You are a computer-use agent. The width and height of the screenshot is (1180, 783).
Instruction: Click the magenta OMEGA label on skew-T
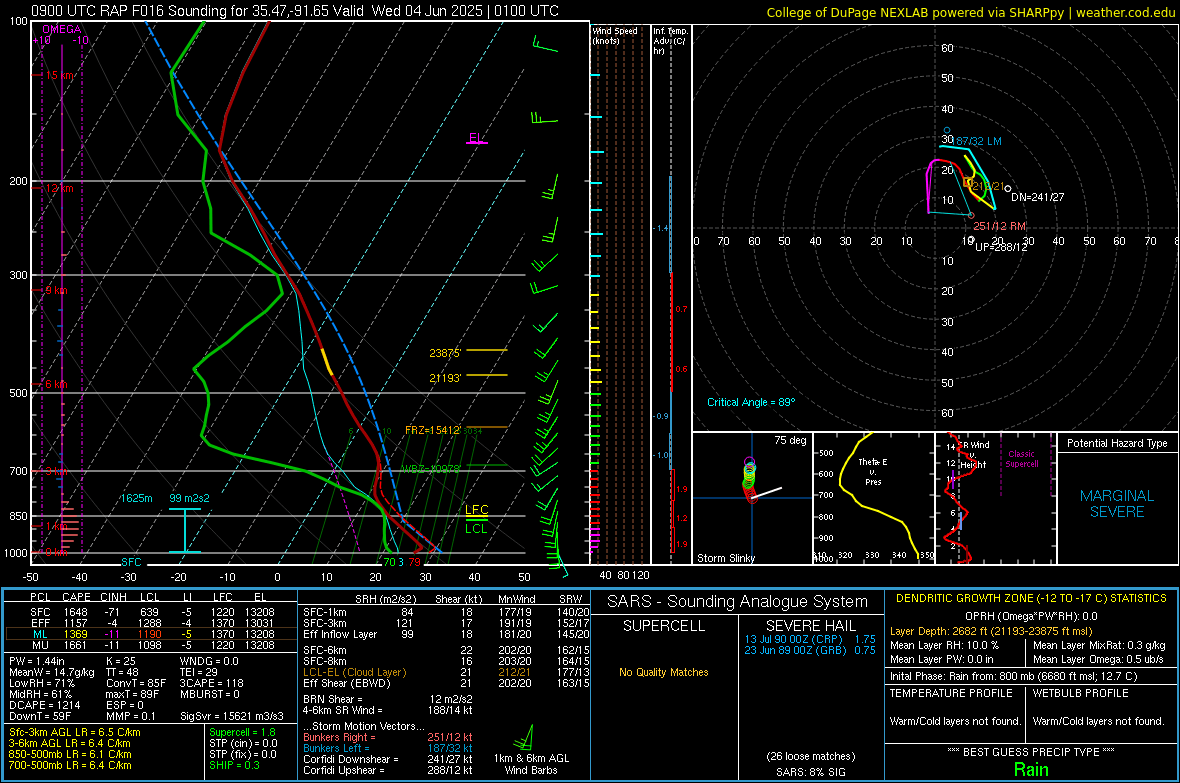[x=62, y=29]
